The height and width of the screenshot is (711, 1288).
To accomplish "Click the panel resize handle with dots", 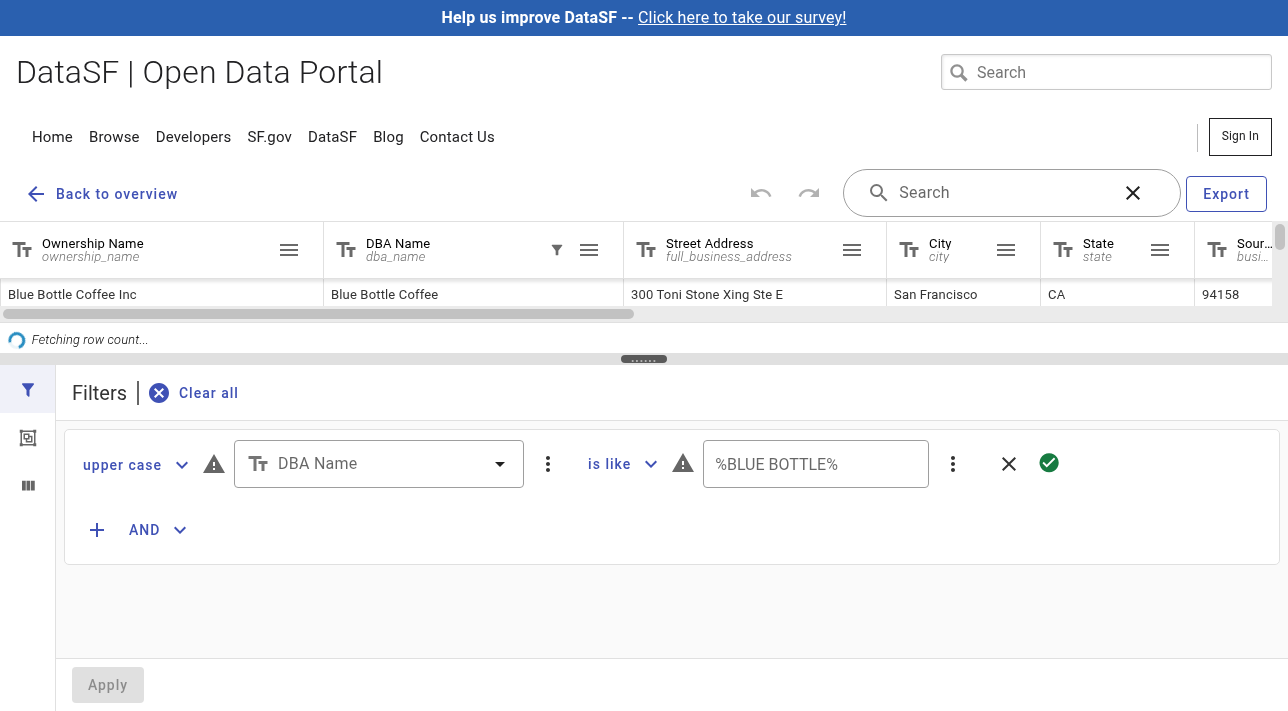I will tap(644, 359).
